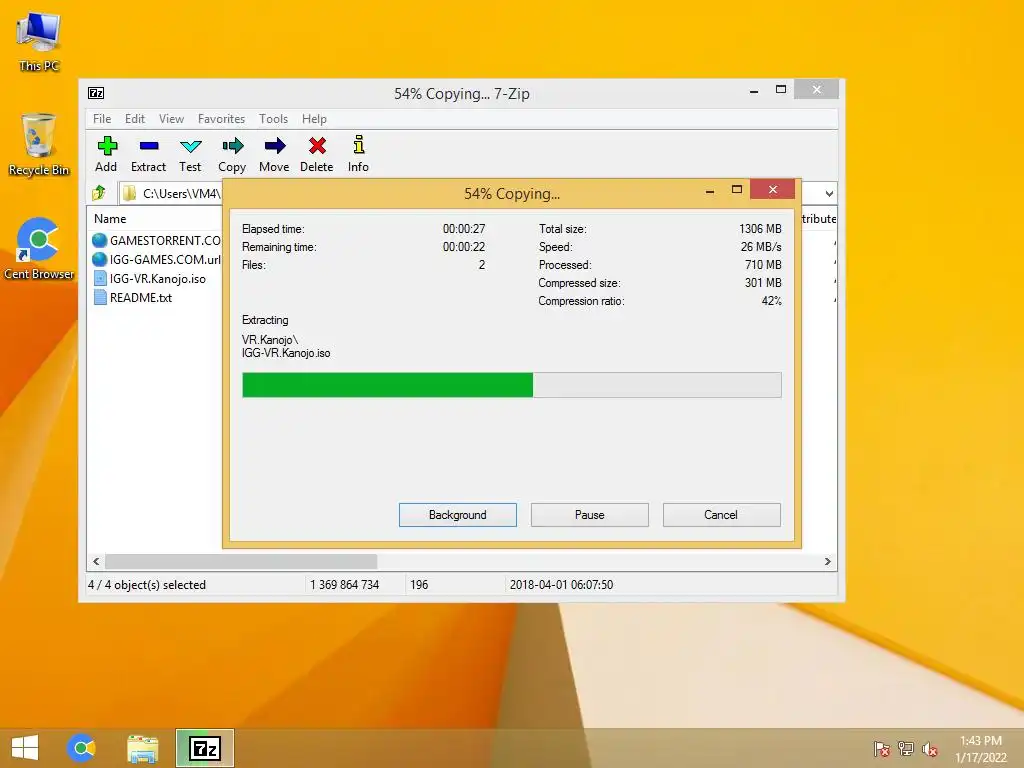This screenshot has width=1024, height=768.
Task: Expand the address bar dropdown arrow
Action: point(829,193)
